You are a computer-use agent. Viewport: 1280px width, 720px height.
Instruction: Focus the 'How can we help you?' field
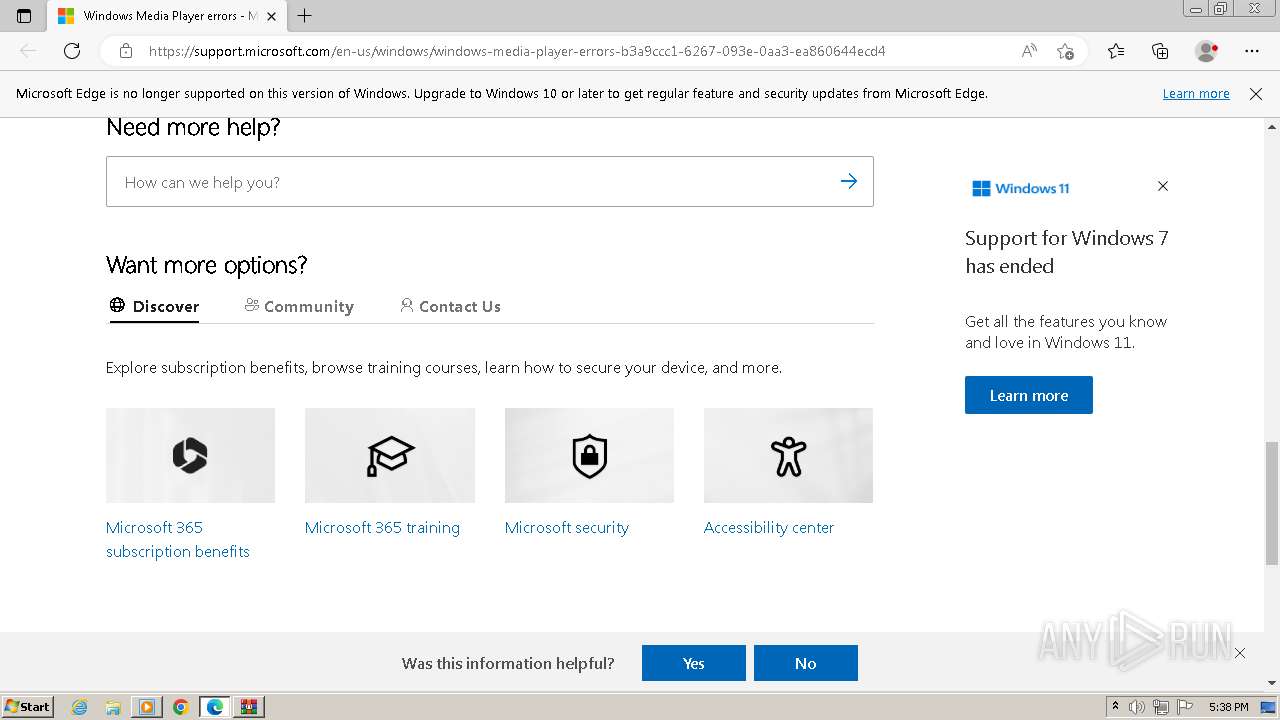click(470, 182)
